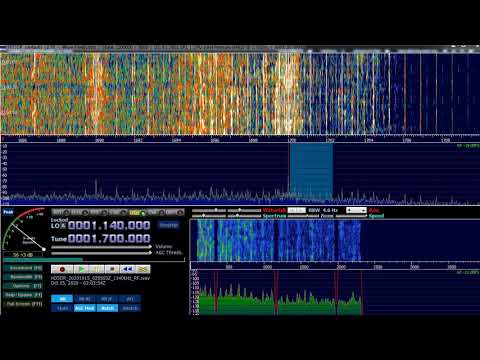Image resolution: width=480 pixels, height=360 pixels.
Task: Click the recording filename text
Action: pos(101,278)
